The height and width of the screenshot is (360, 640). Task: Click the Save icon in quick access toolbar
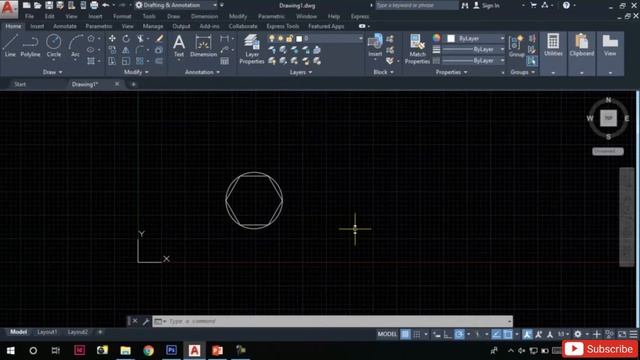pos(49,5)
